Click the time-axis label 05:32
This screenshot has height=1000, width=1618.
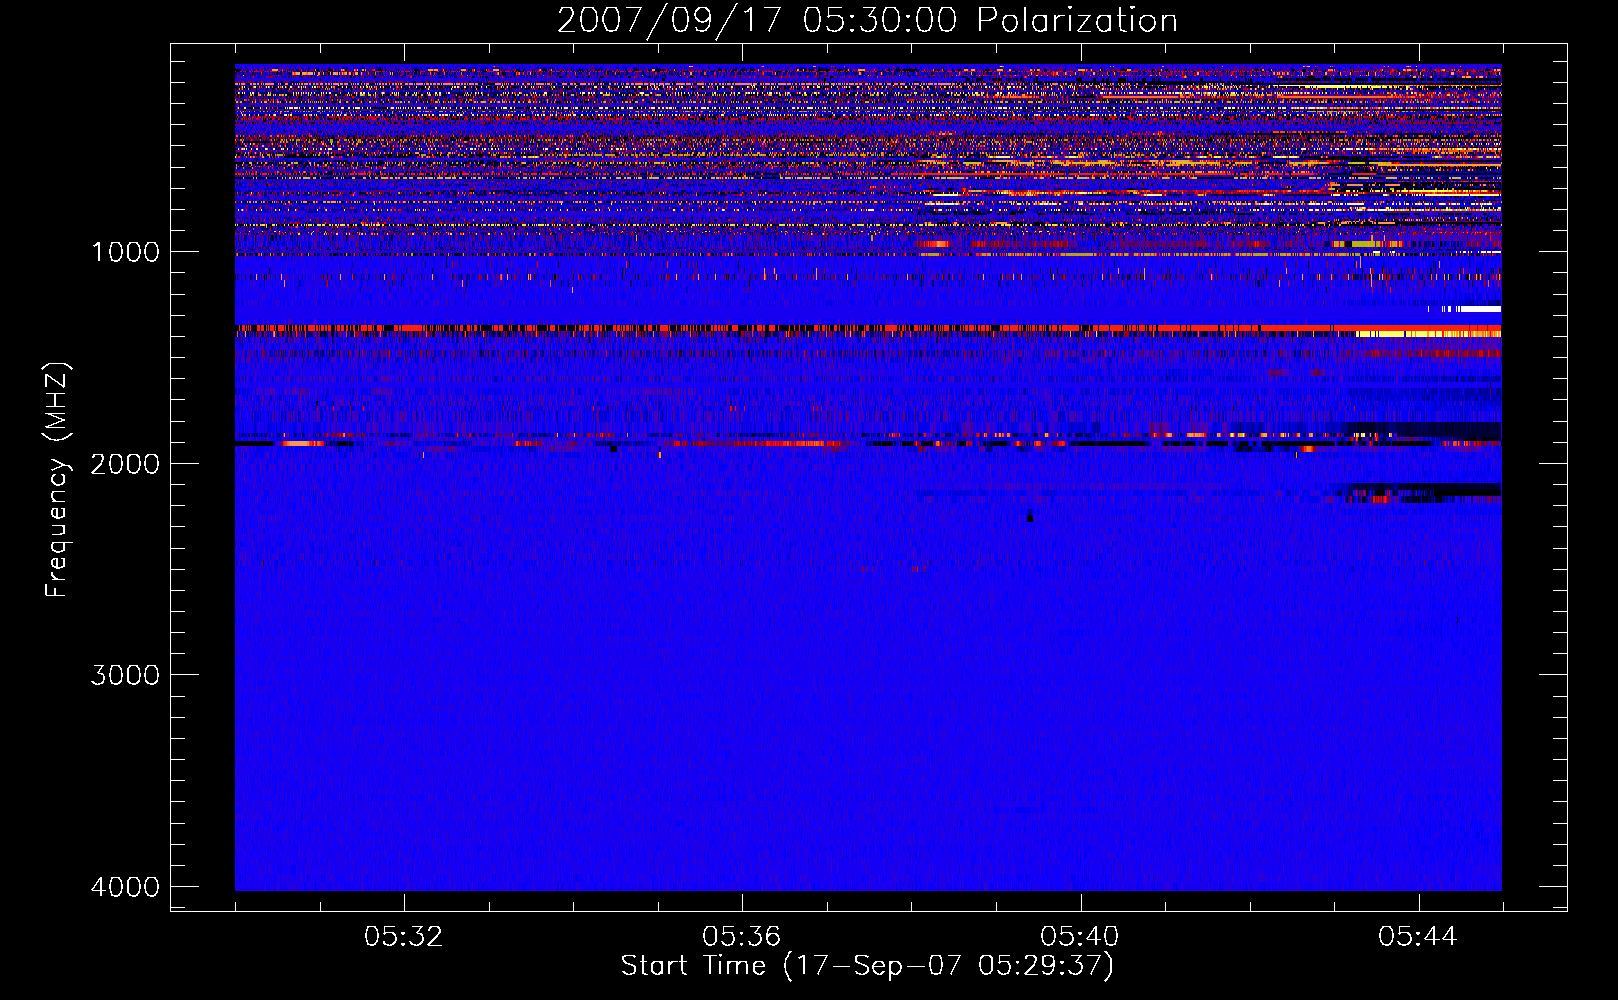[x=404, y=937]
